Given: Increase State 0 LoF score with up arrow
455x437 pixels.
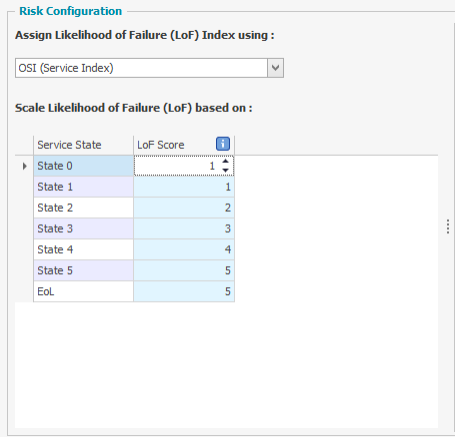Looking at the screenshot, I should (225, 161).
